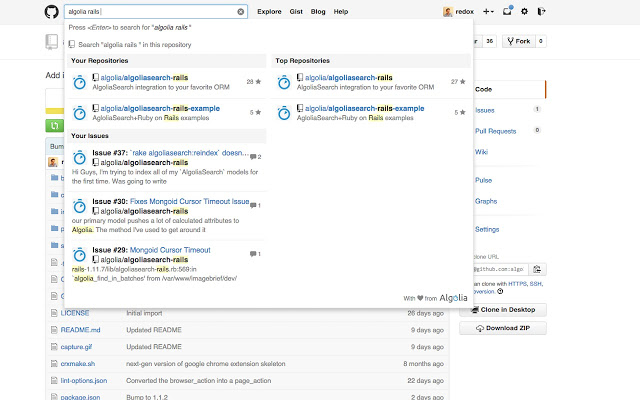Click the search field containing algolia rails
This screenshot has width=640, height=400.
156,12
